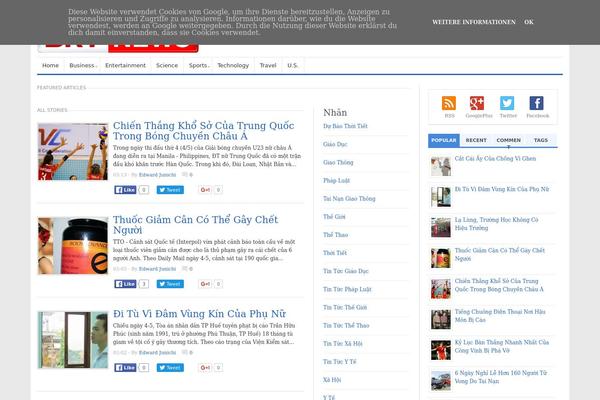Open comments icon of Thuốc Giảm Cân article
Screen dimensions: 600x400
(185, 269)
